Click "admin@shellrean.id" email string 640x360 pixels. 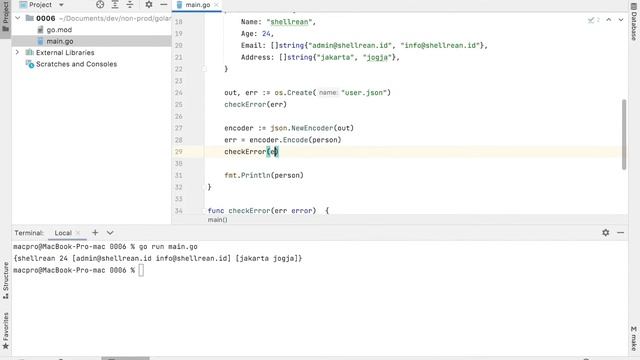click(350, 45)
